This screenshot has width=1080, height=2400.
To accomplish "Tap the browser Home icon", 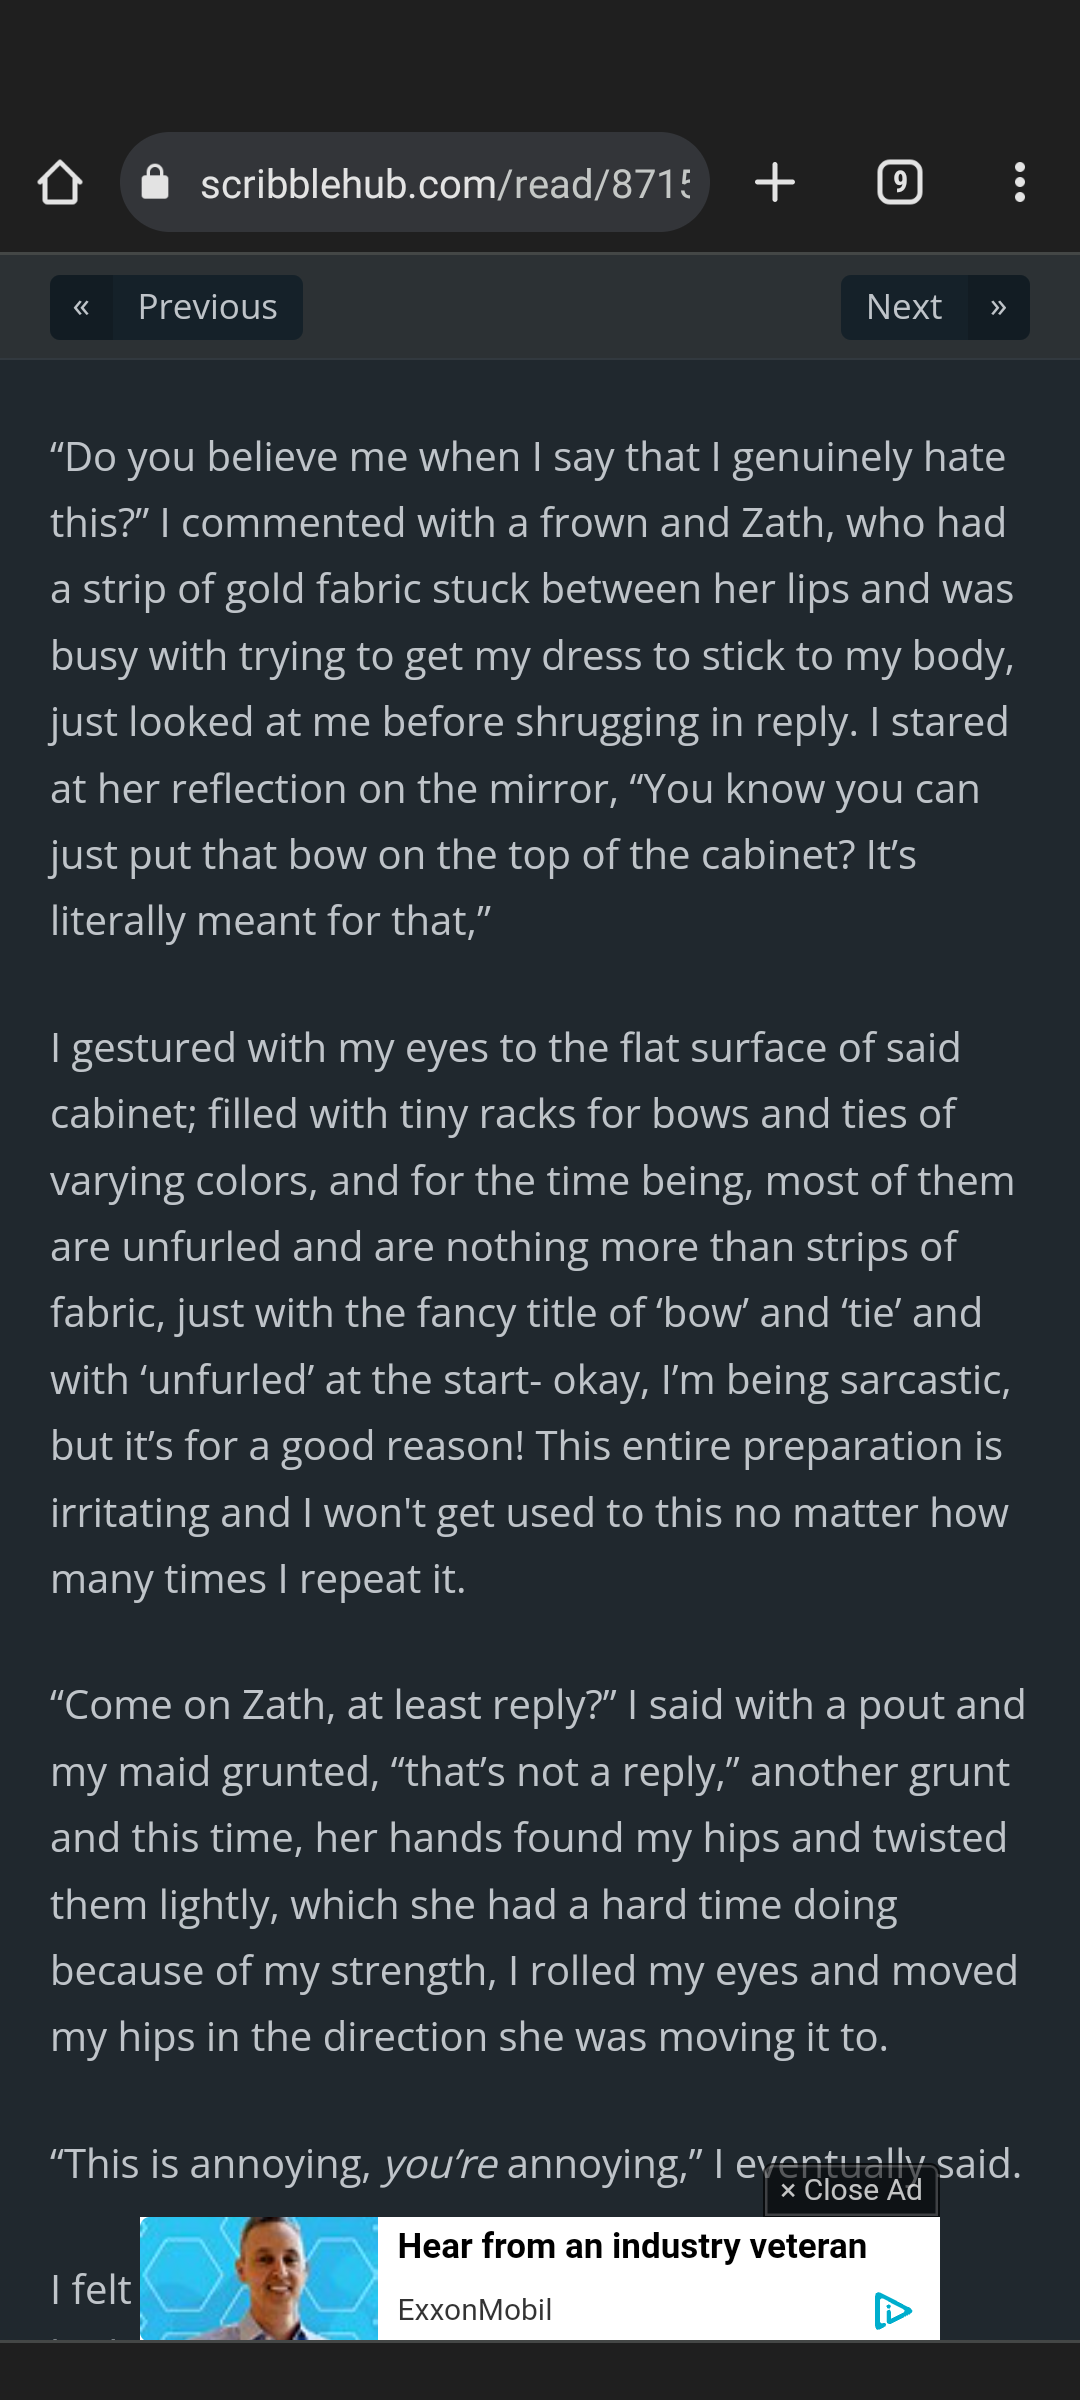I will point(60,183).
